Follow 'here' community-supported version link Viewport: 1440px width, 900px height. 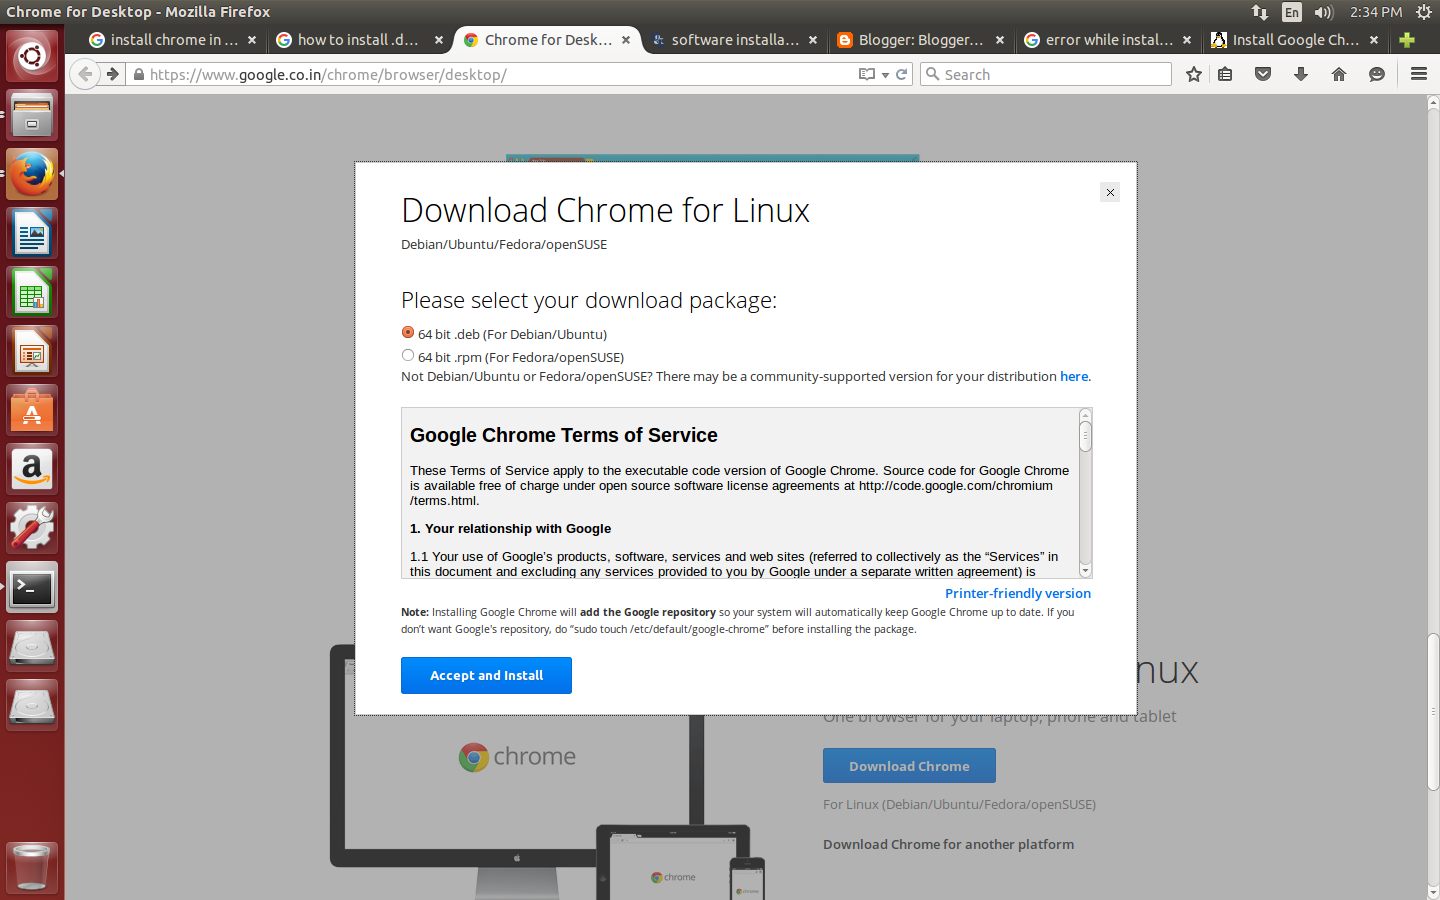click(1074, 376)
